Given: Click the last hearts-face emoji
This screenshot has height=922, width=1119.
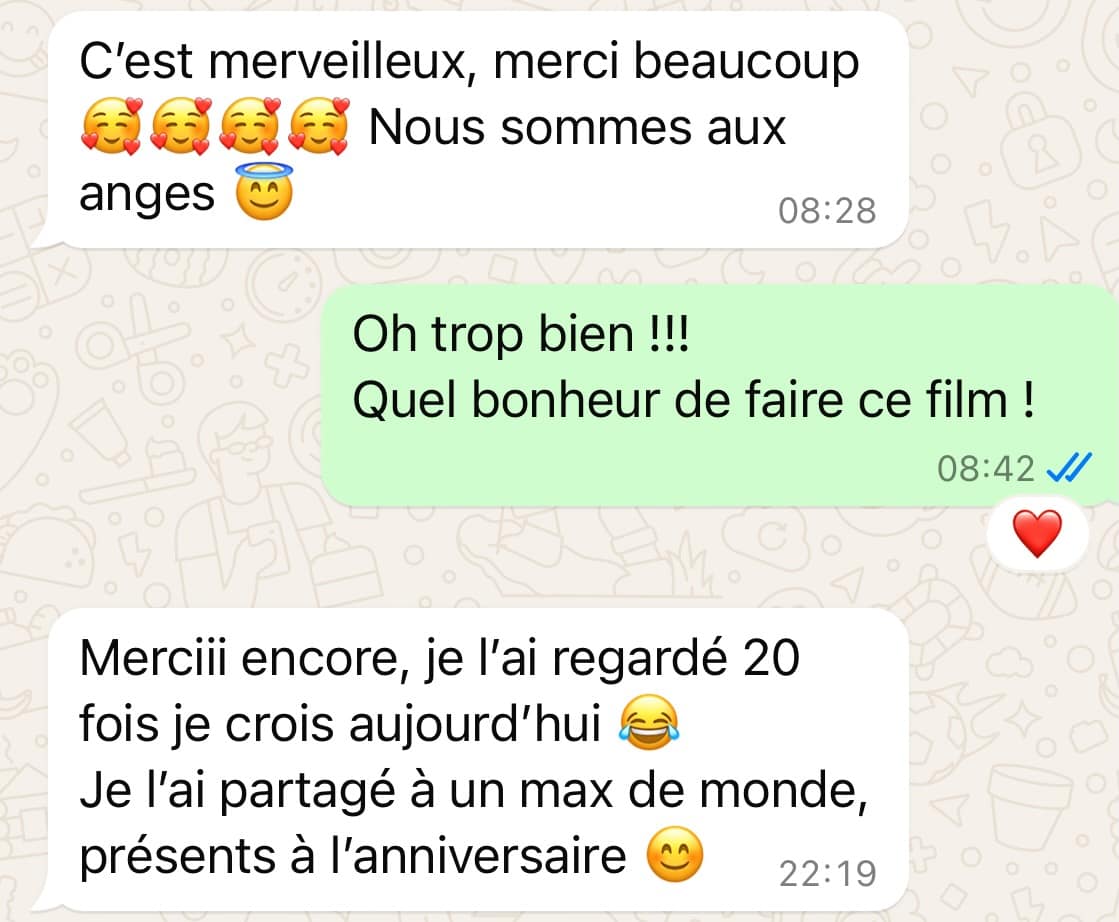Looking at the screenshot, I should point(320,127).
